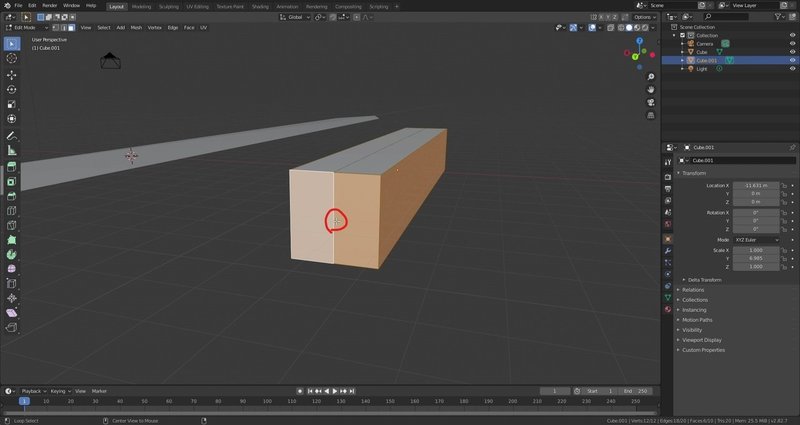Click the Location X value field
Viewport: 800px width, 425px height.
tap(756, 186)
